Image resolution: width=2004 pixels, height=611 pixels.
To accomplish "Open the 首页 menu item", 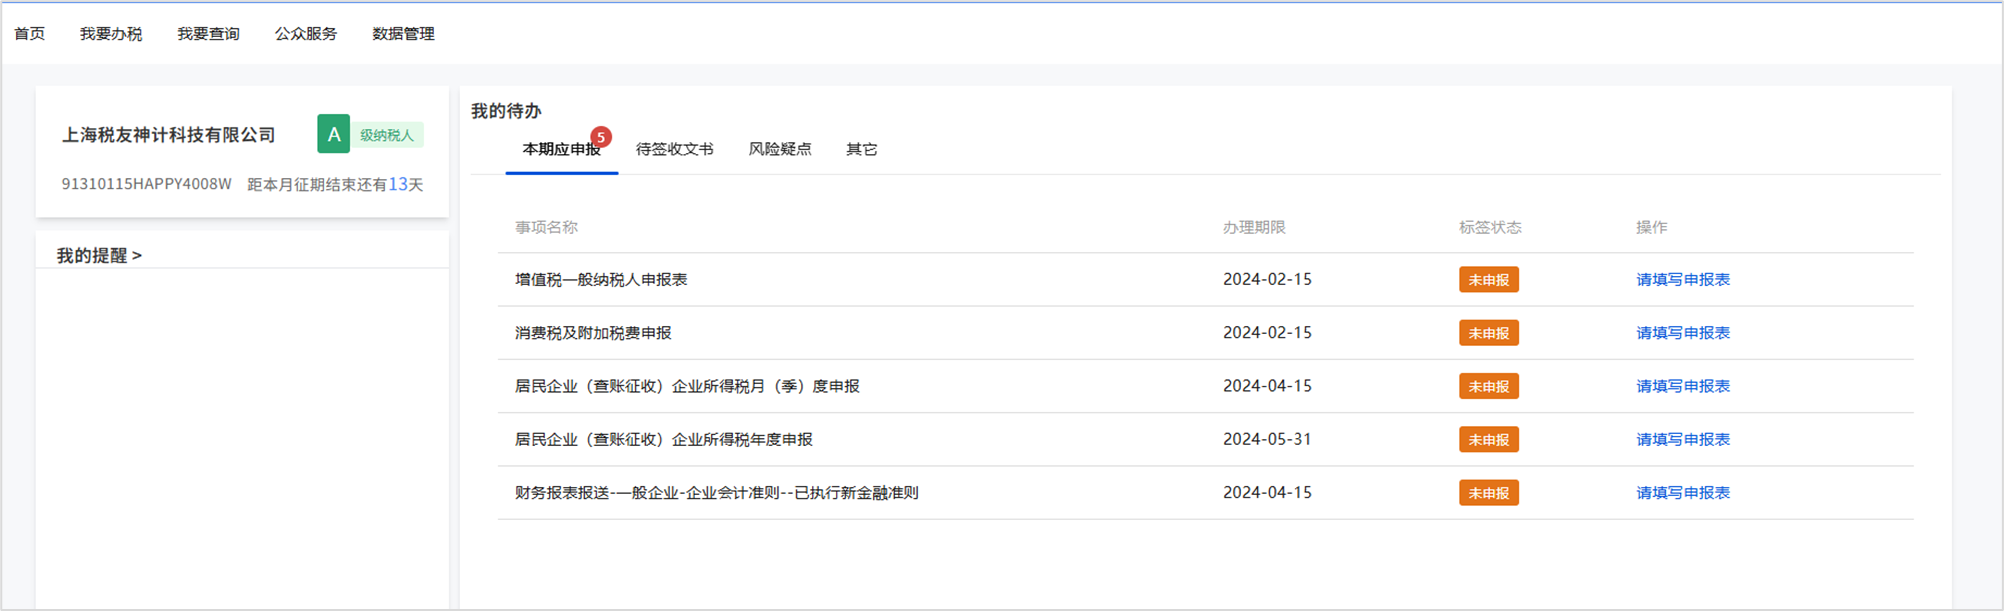I will (x=30, y=34).
